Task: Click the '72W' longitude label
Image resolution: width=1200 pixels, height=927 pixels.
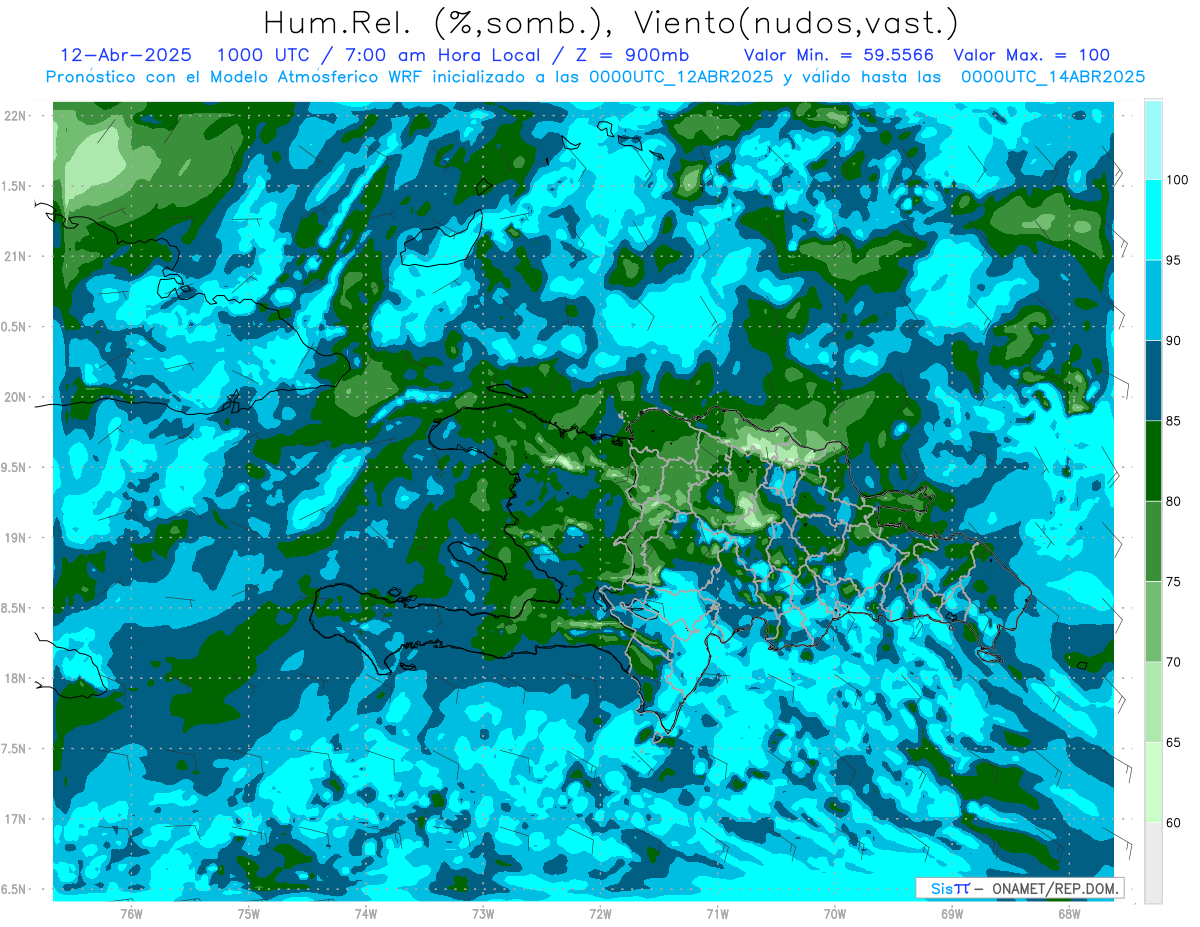Action: pyautogui.click(x=600, y=914)
